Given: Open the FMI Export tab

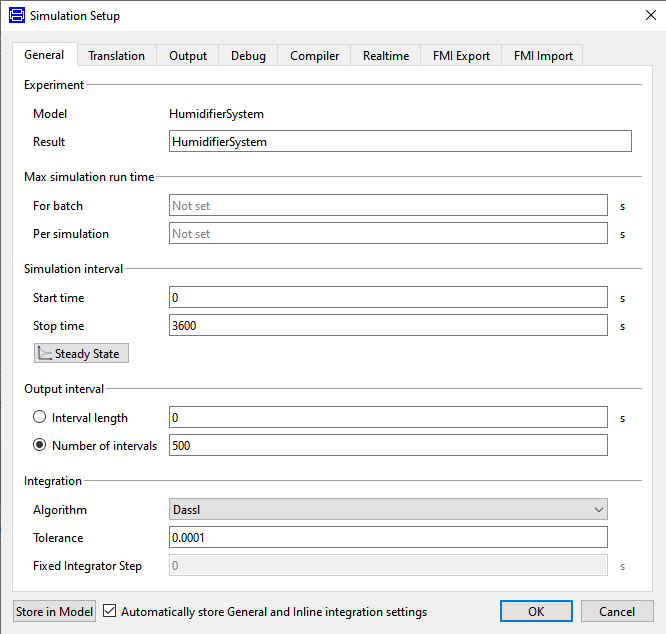Looking at the screenshot, I should click(x=460, y=56).
